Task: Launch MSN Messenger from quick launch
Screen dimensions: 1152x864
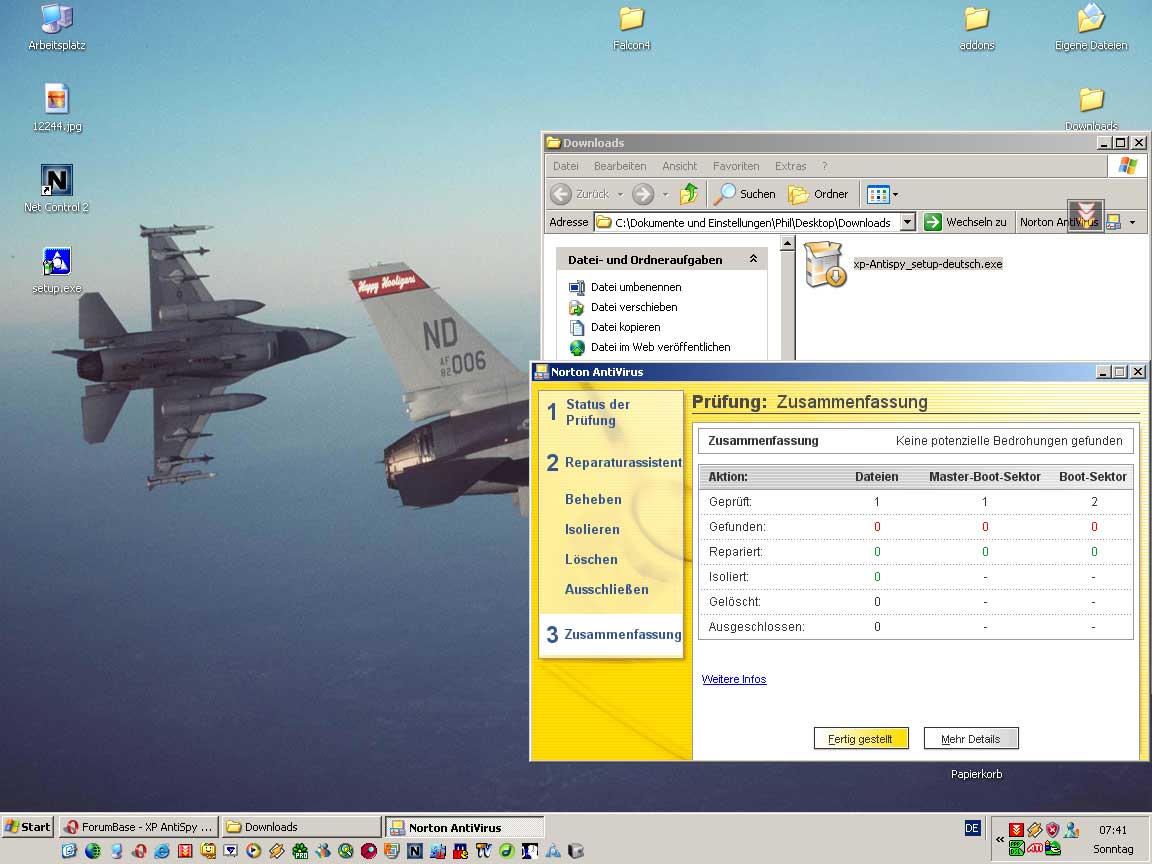Action: coord(323,851)
